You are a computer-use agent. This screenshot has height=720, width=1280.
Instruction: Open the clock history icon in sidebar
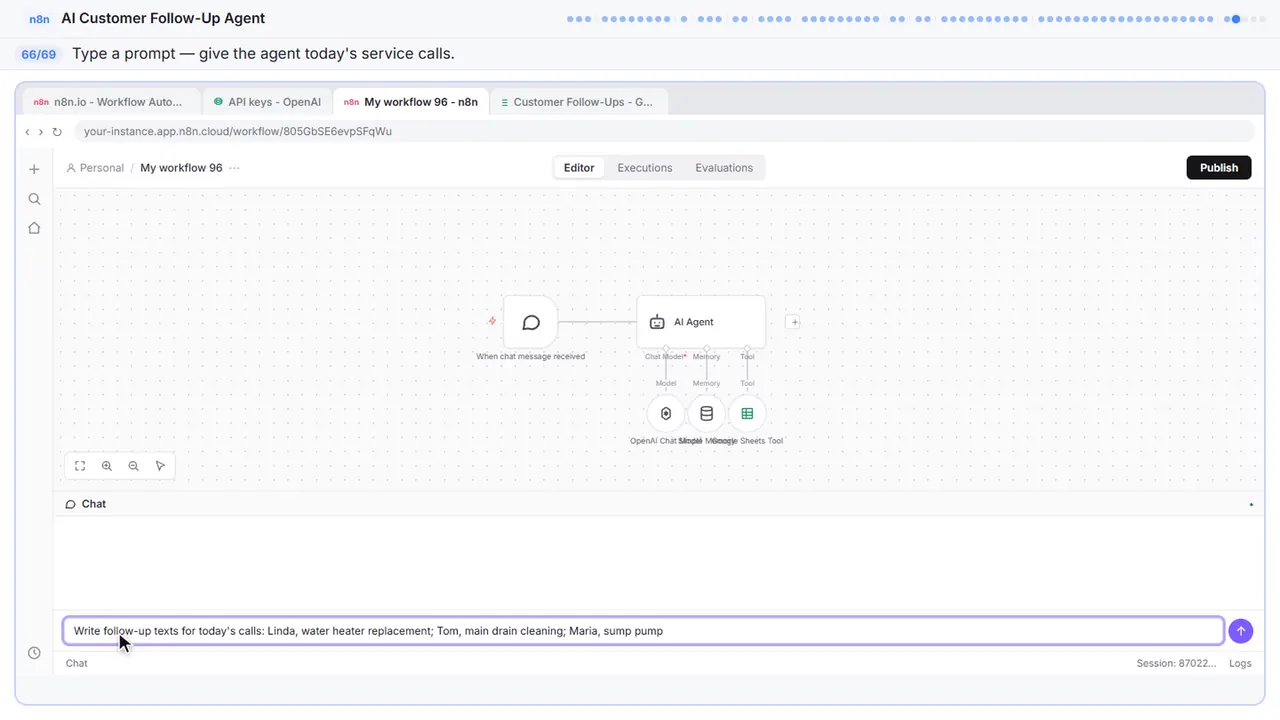click(34, 653)
